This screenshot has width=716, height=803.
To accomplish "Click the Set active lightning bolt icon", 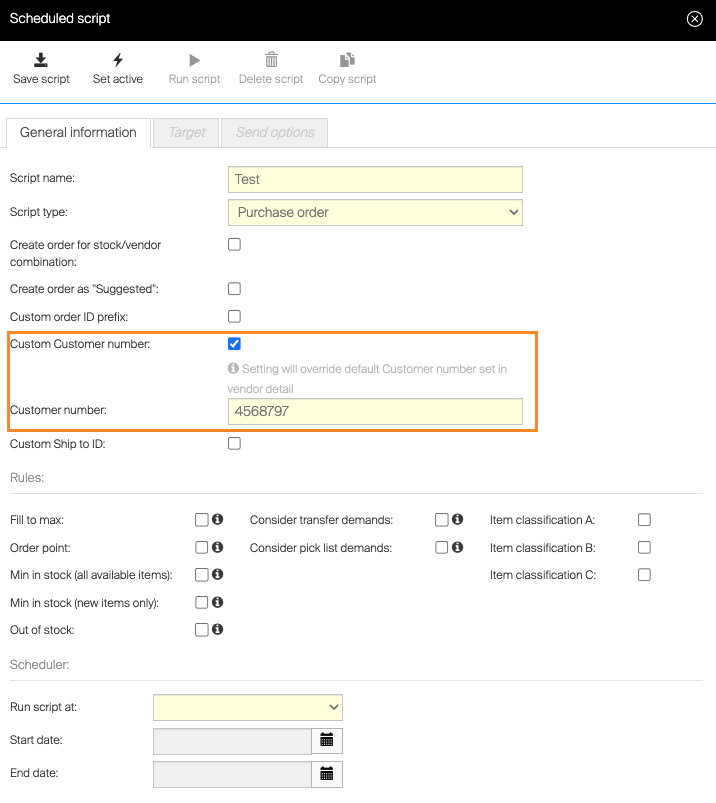I will click(118, 60).
